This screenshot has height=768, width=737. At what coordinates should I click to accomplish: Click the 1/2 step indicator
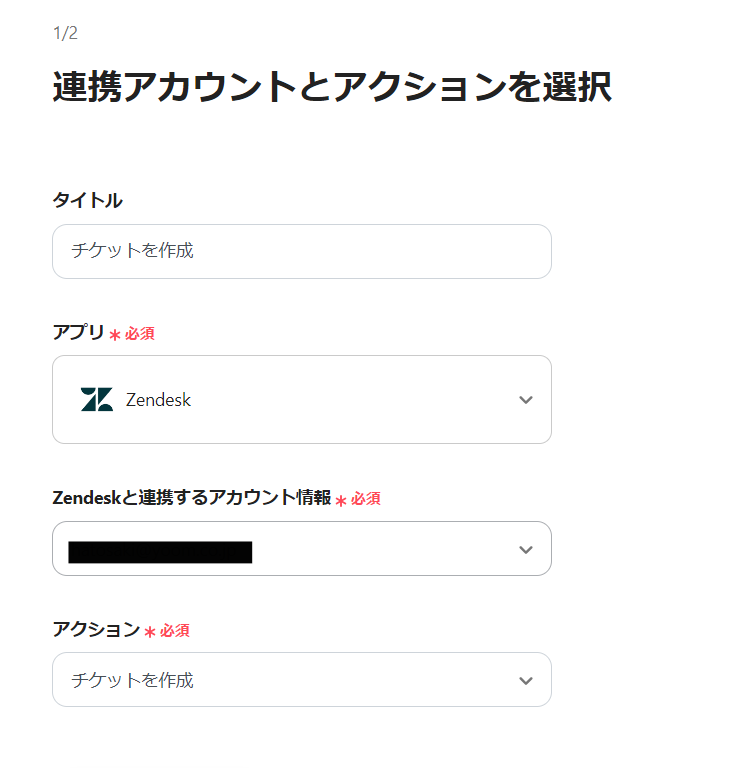point(65,33)
